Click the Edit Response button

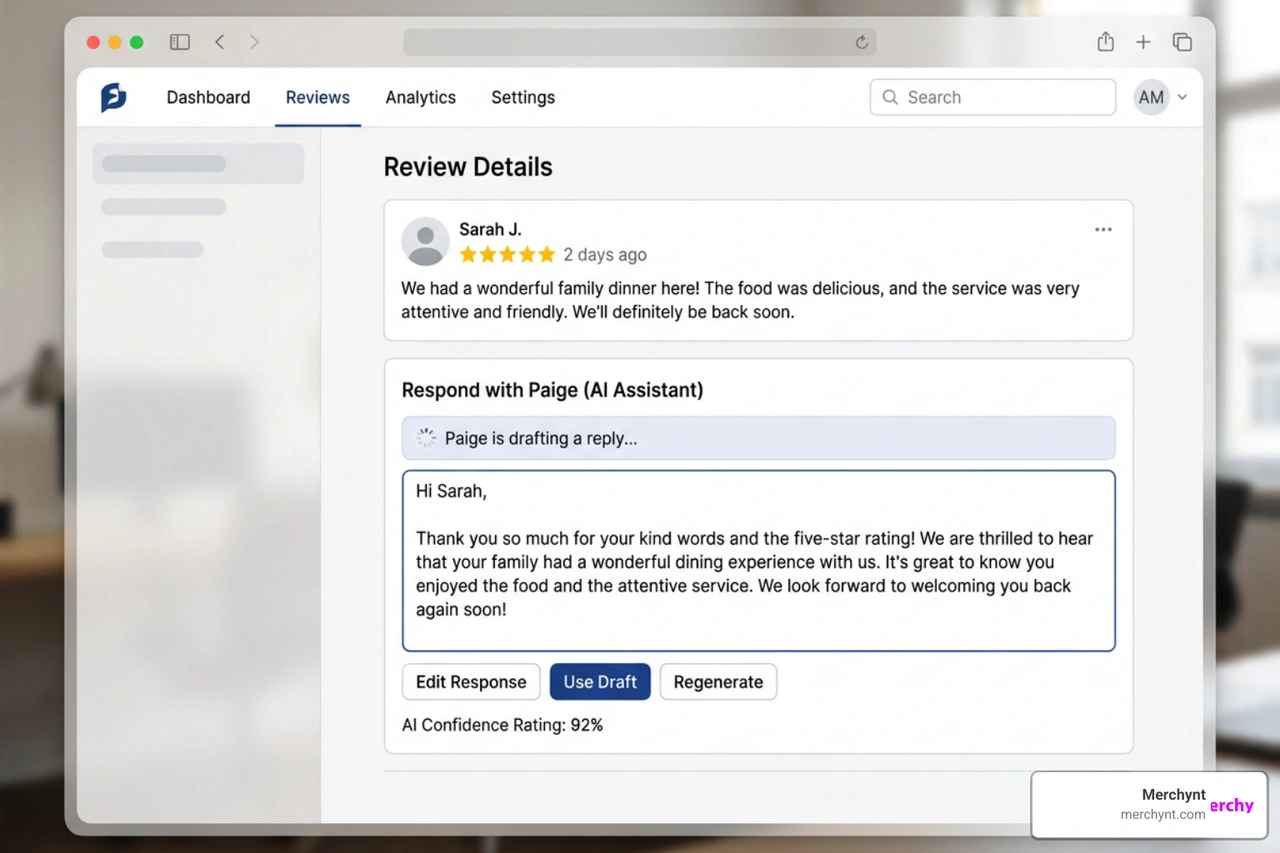pyautogui.click(x=471, y=682)
